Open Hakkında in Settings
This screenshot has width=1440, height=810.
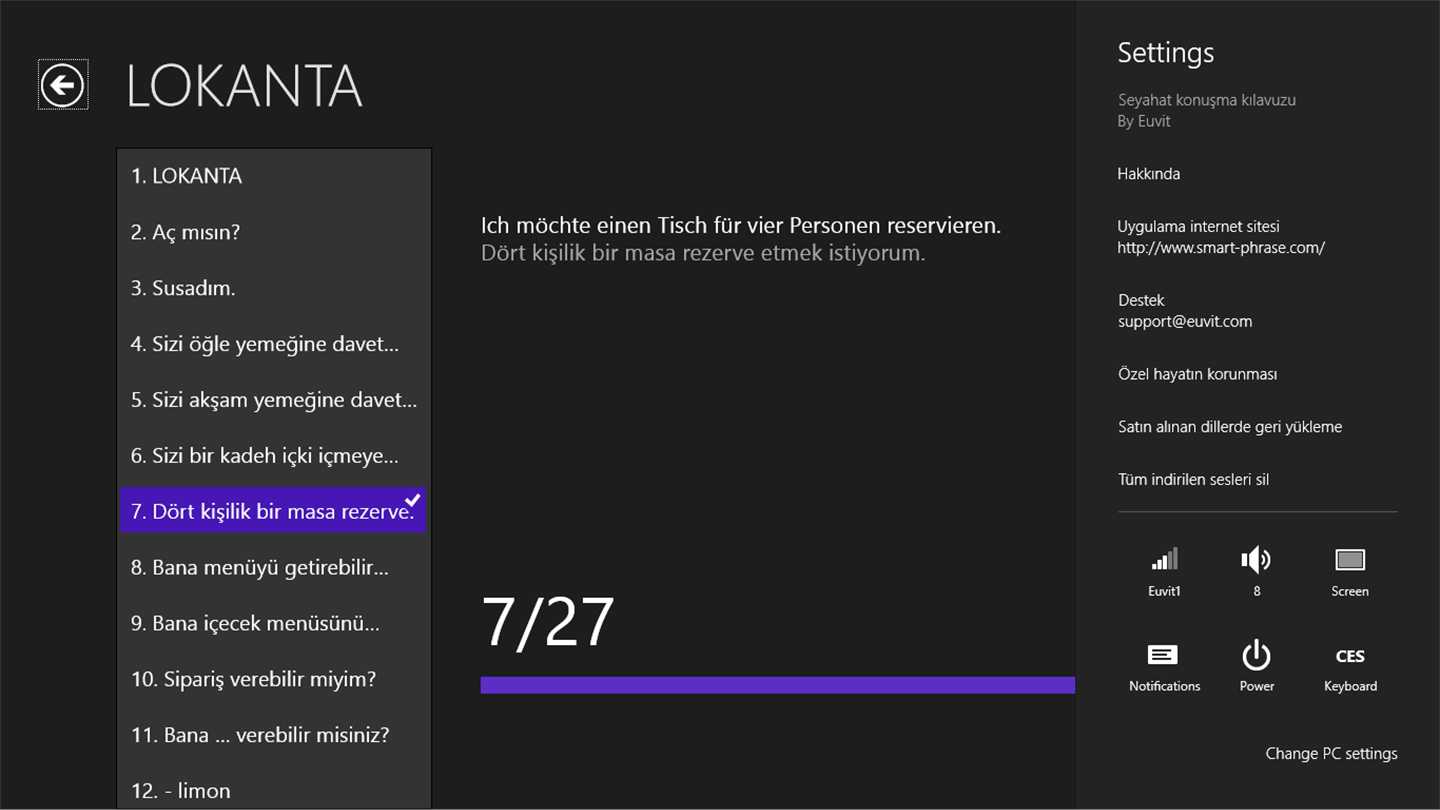click(x=1148, y=174)
